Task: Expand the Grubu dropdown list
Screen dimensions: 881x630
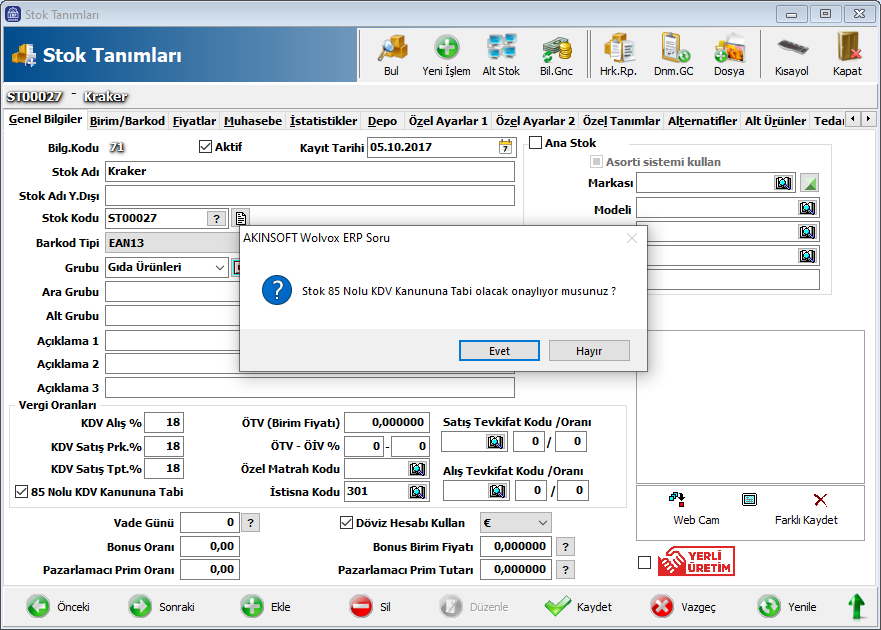Action: (220, 267)
